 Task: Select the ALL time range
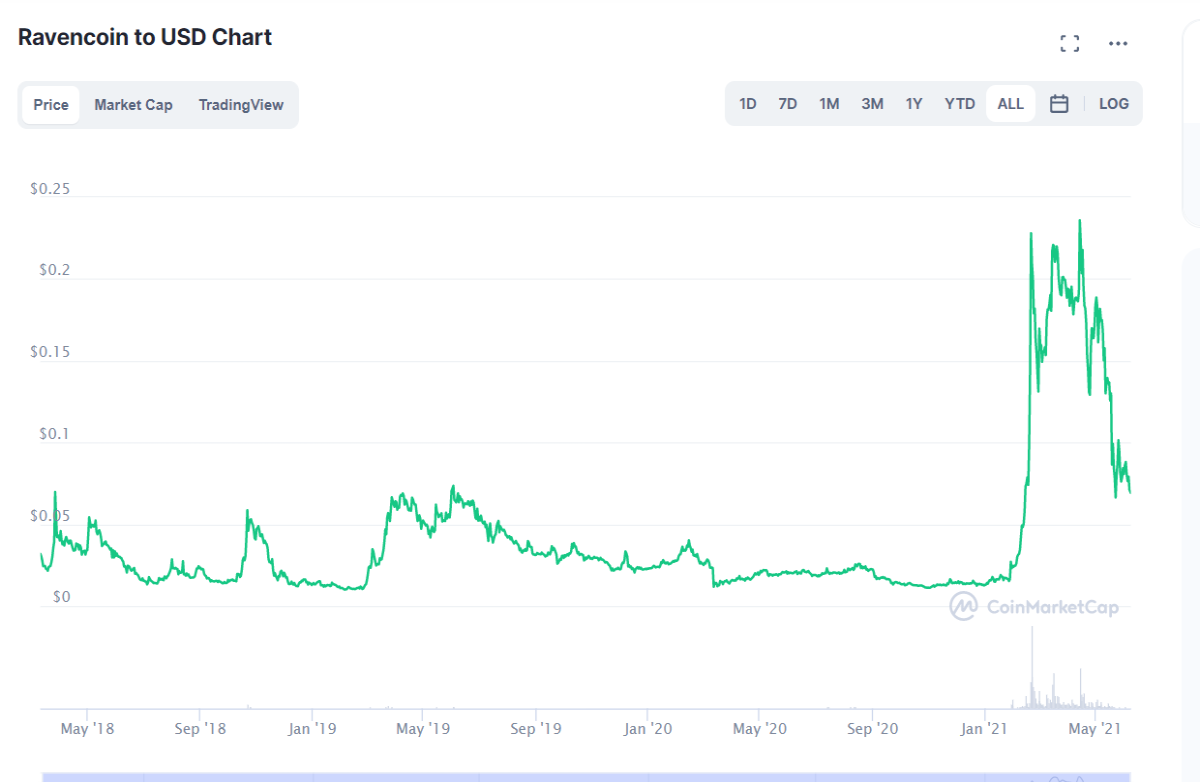[x=1011, y=104]
